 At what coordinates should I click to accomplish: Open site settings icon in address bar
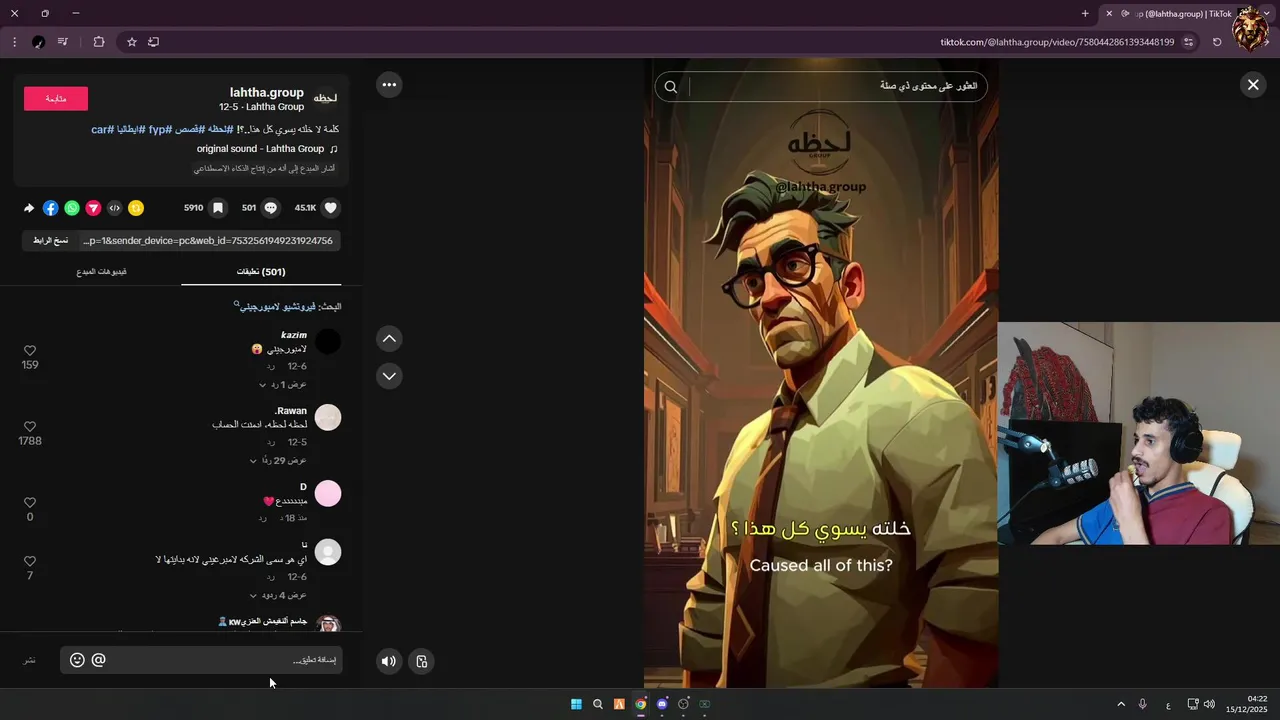tap(1188, 42)
